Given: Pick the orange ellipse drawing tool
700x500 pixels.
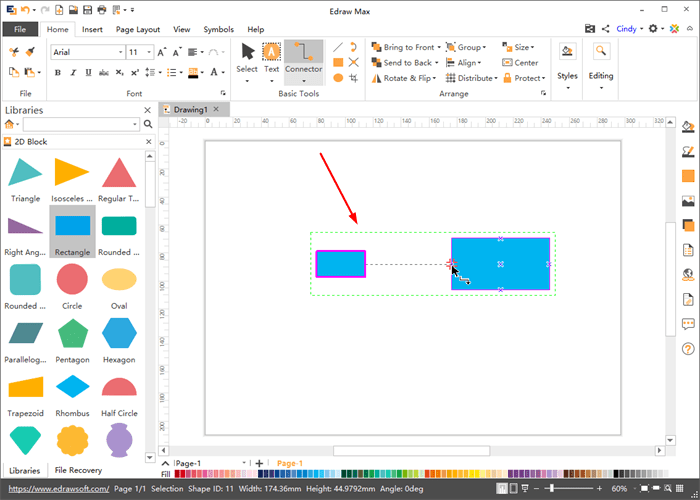Looking at the screenshot, I should tap(338, 78).
